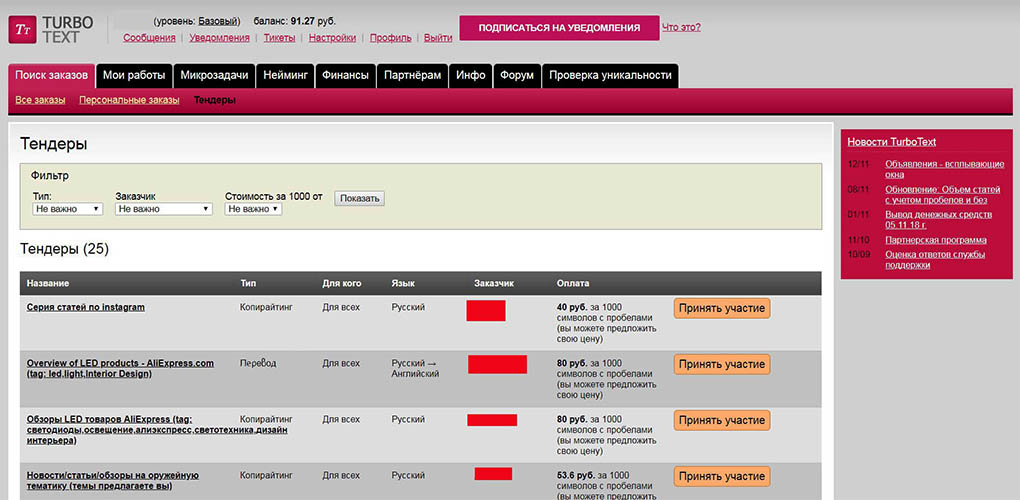
Task: Open the Сообщения link in header
Action: coord(149,38)
